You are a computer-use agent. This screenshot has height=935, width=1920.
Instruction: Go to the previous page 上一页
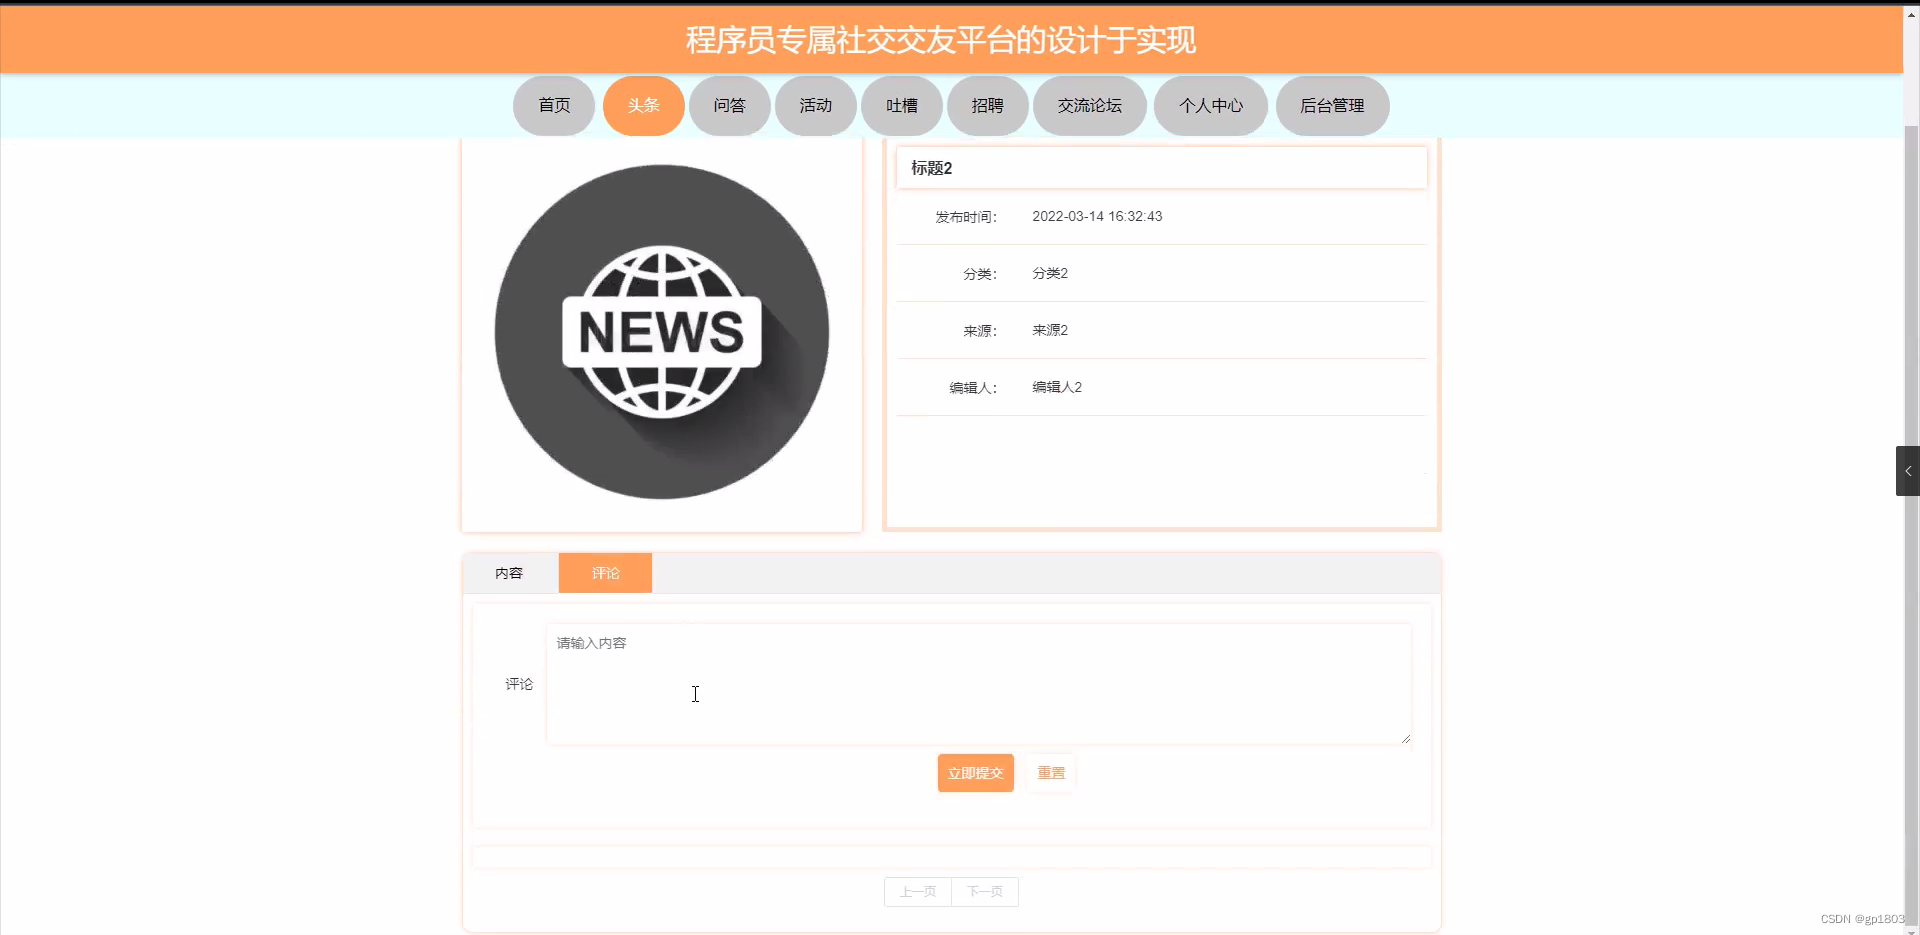916,891
